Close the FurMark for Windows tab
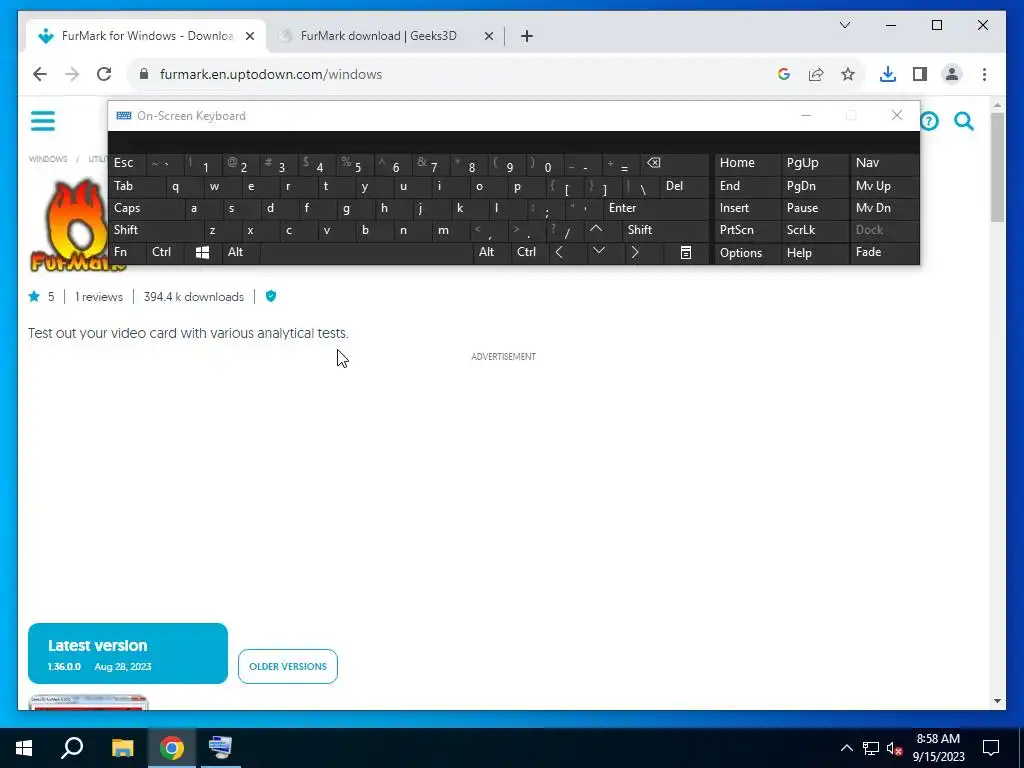The image size is (1024, 768). coord(249,37)
